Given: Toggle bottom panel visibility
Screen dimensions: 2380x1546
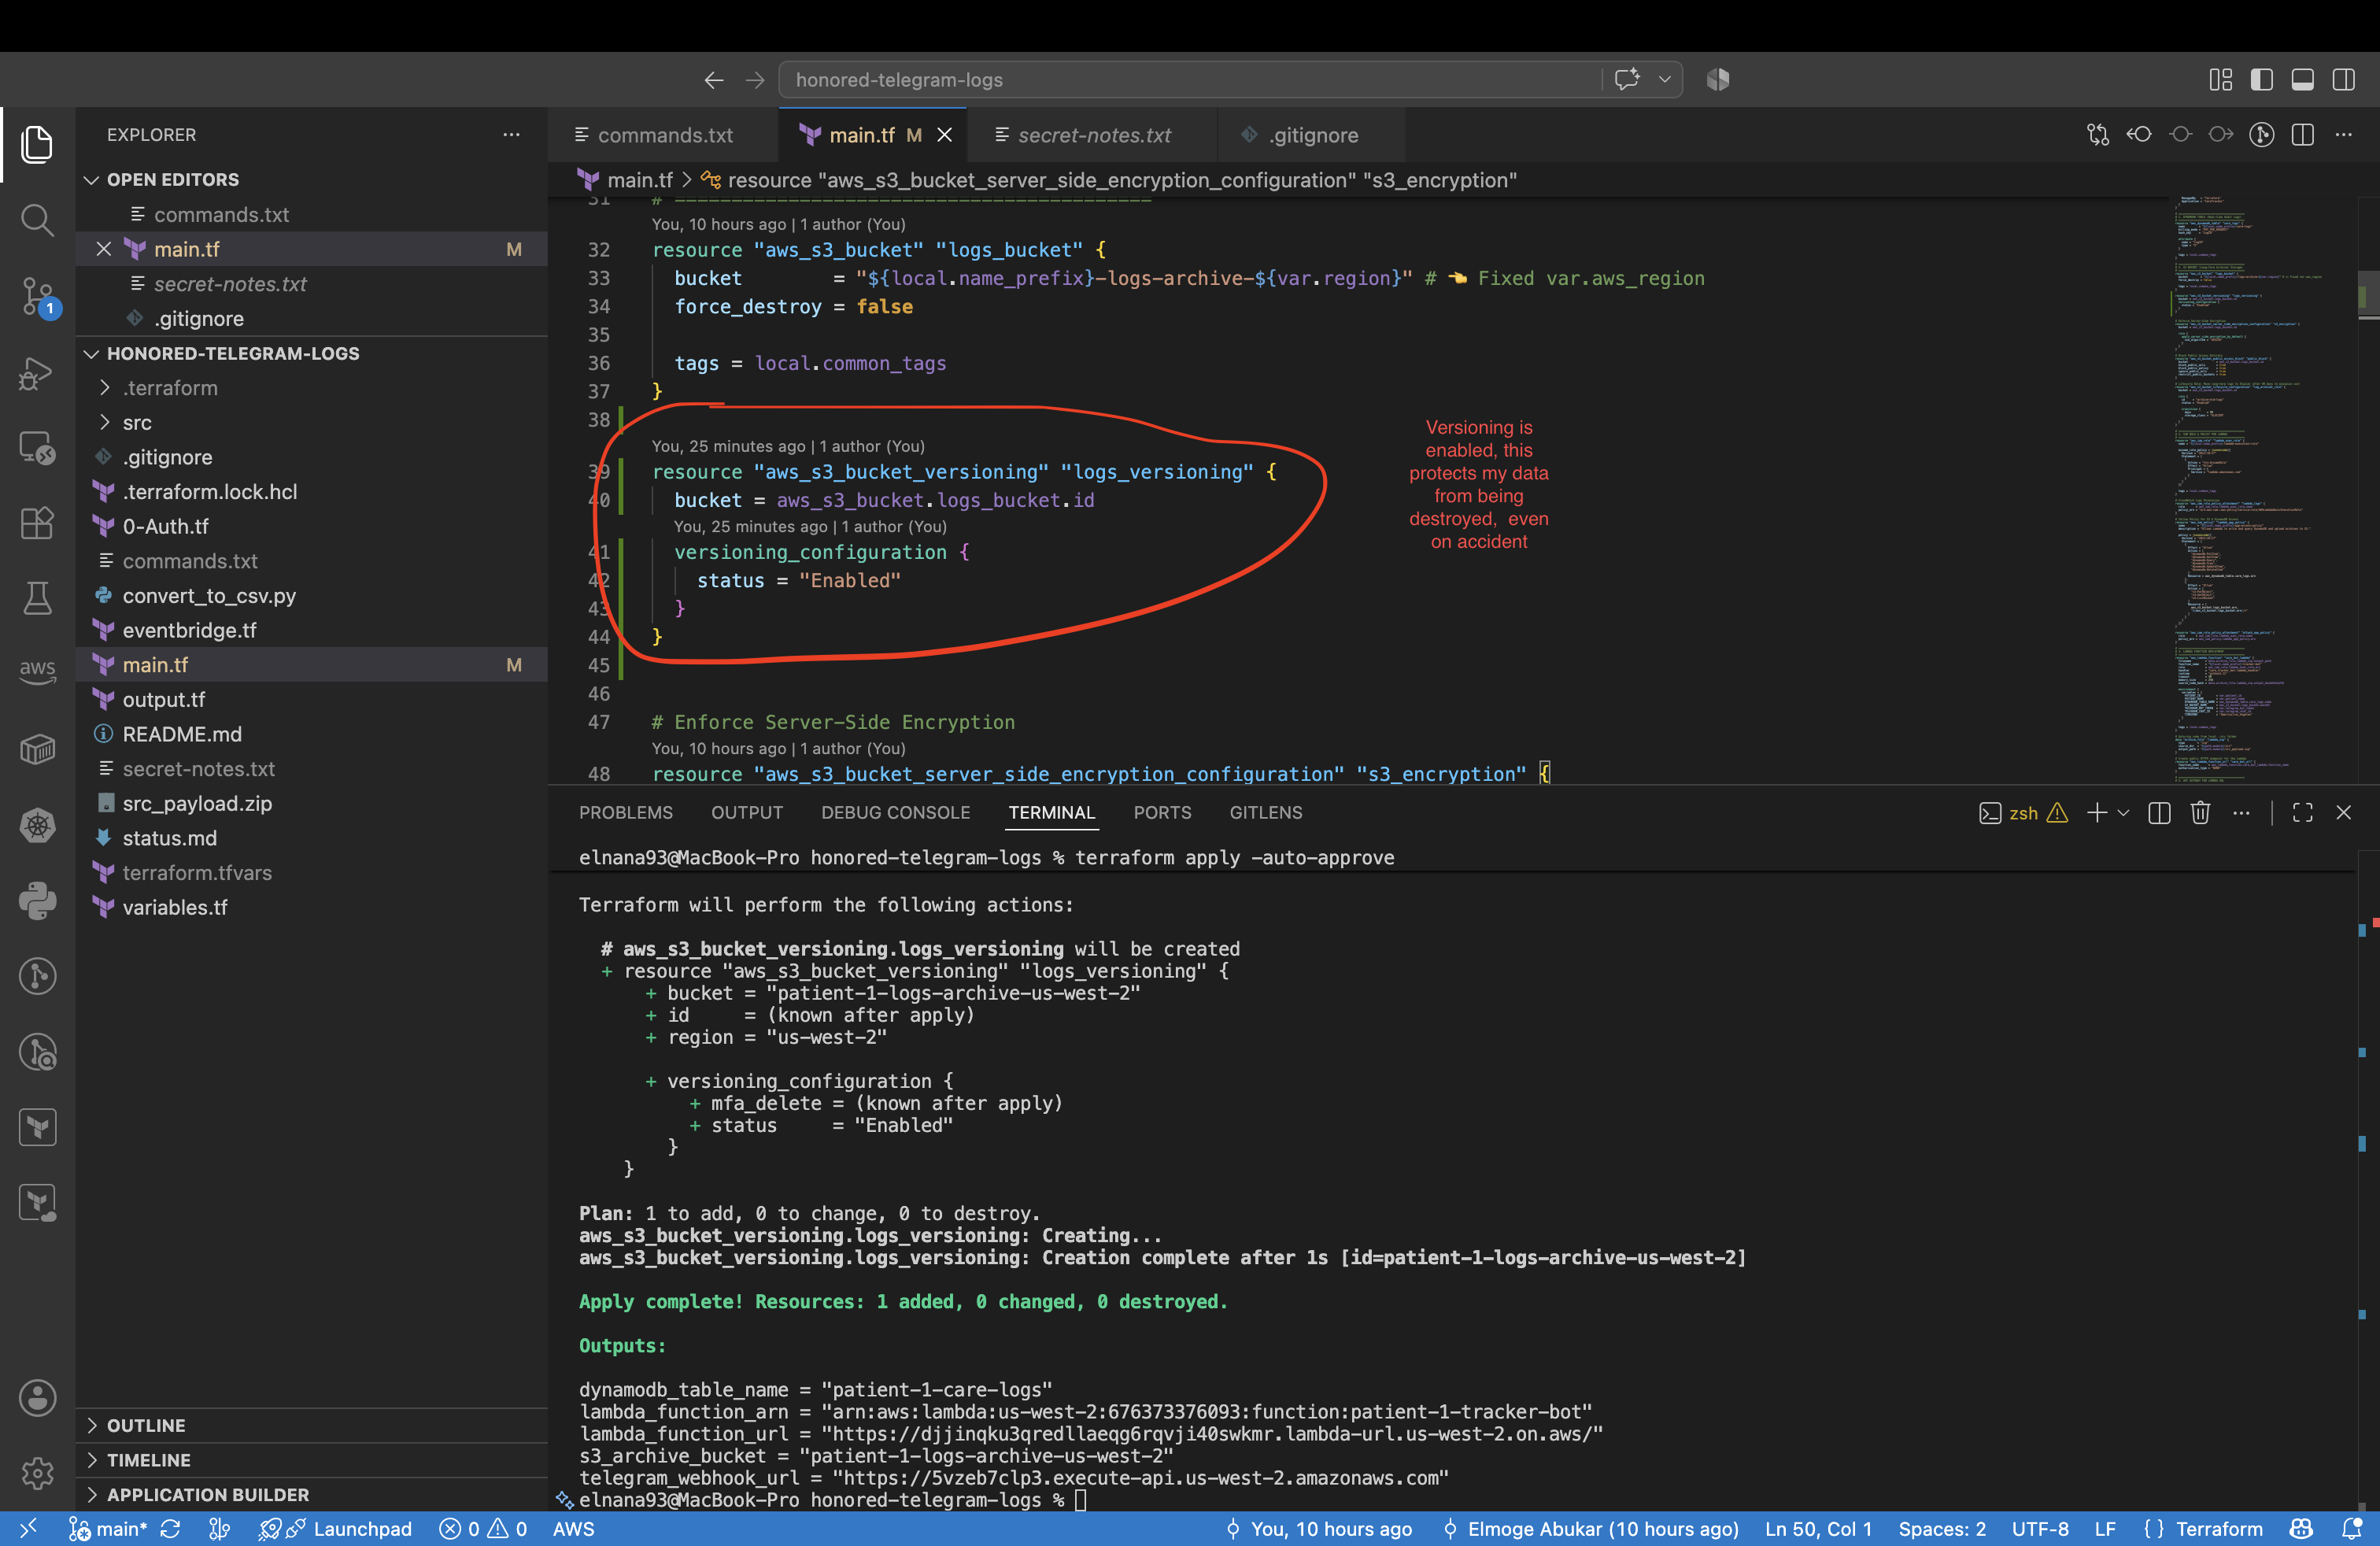Looking at the screenshot, I should point(2303,79).
